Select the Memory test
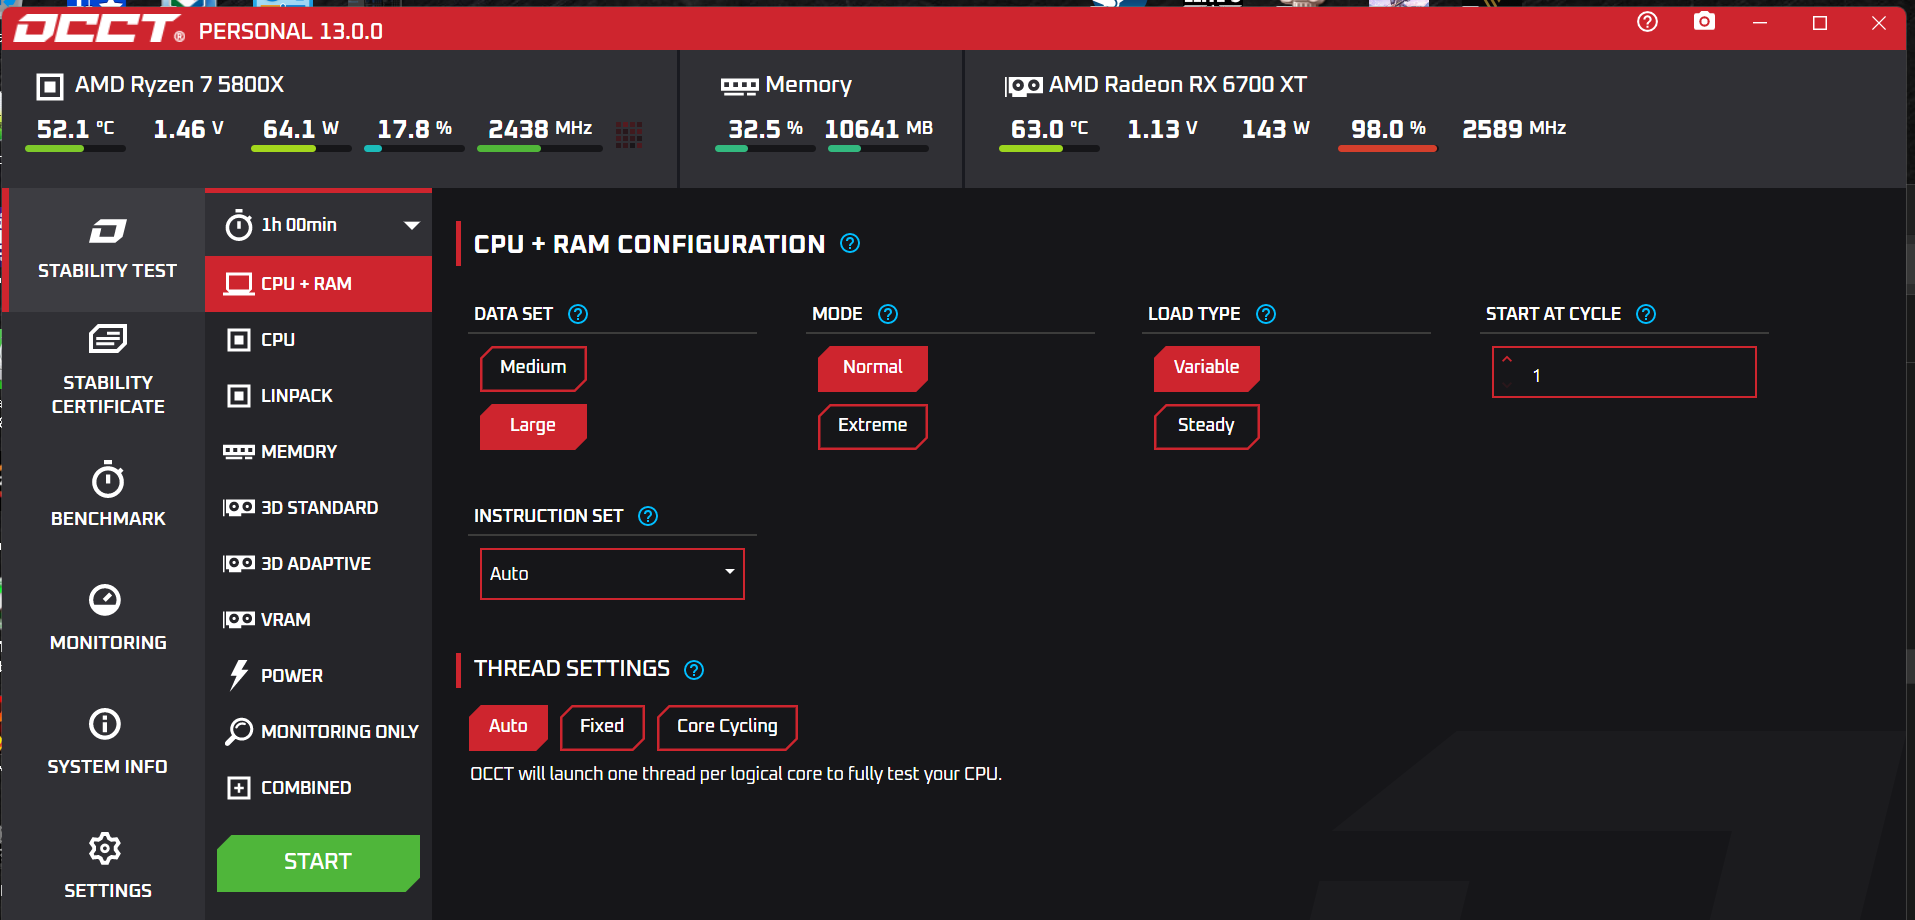 pyautogui.click(x=318, y=452)
